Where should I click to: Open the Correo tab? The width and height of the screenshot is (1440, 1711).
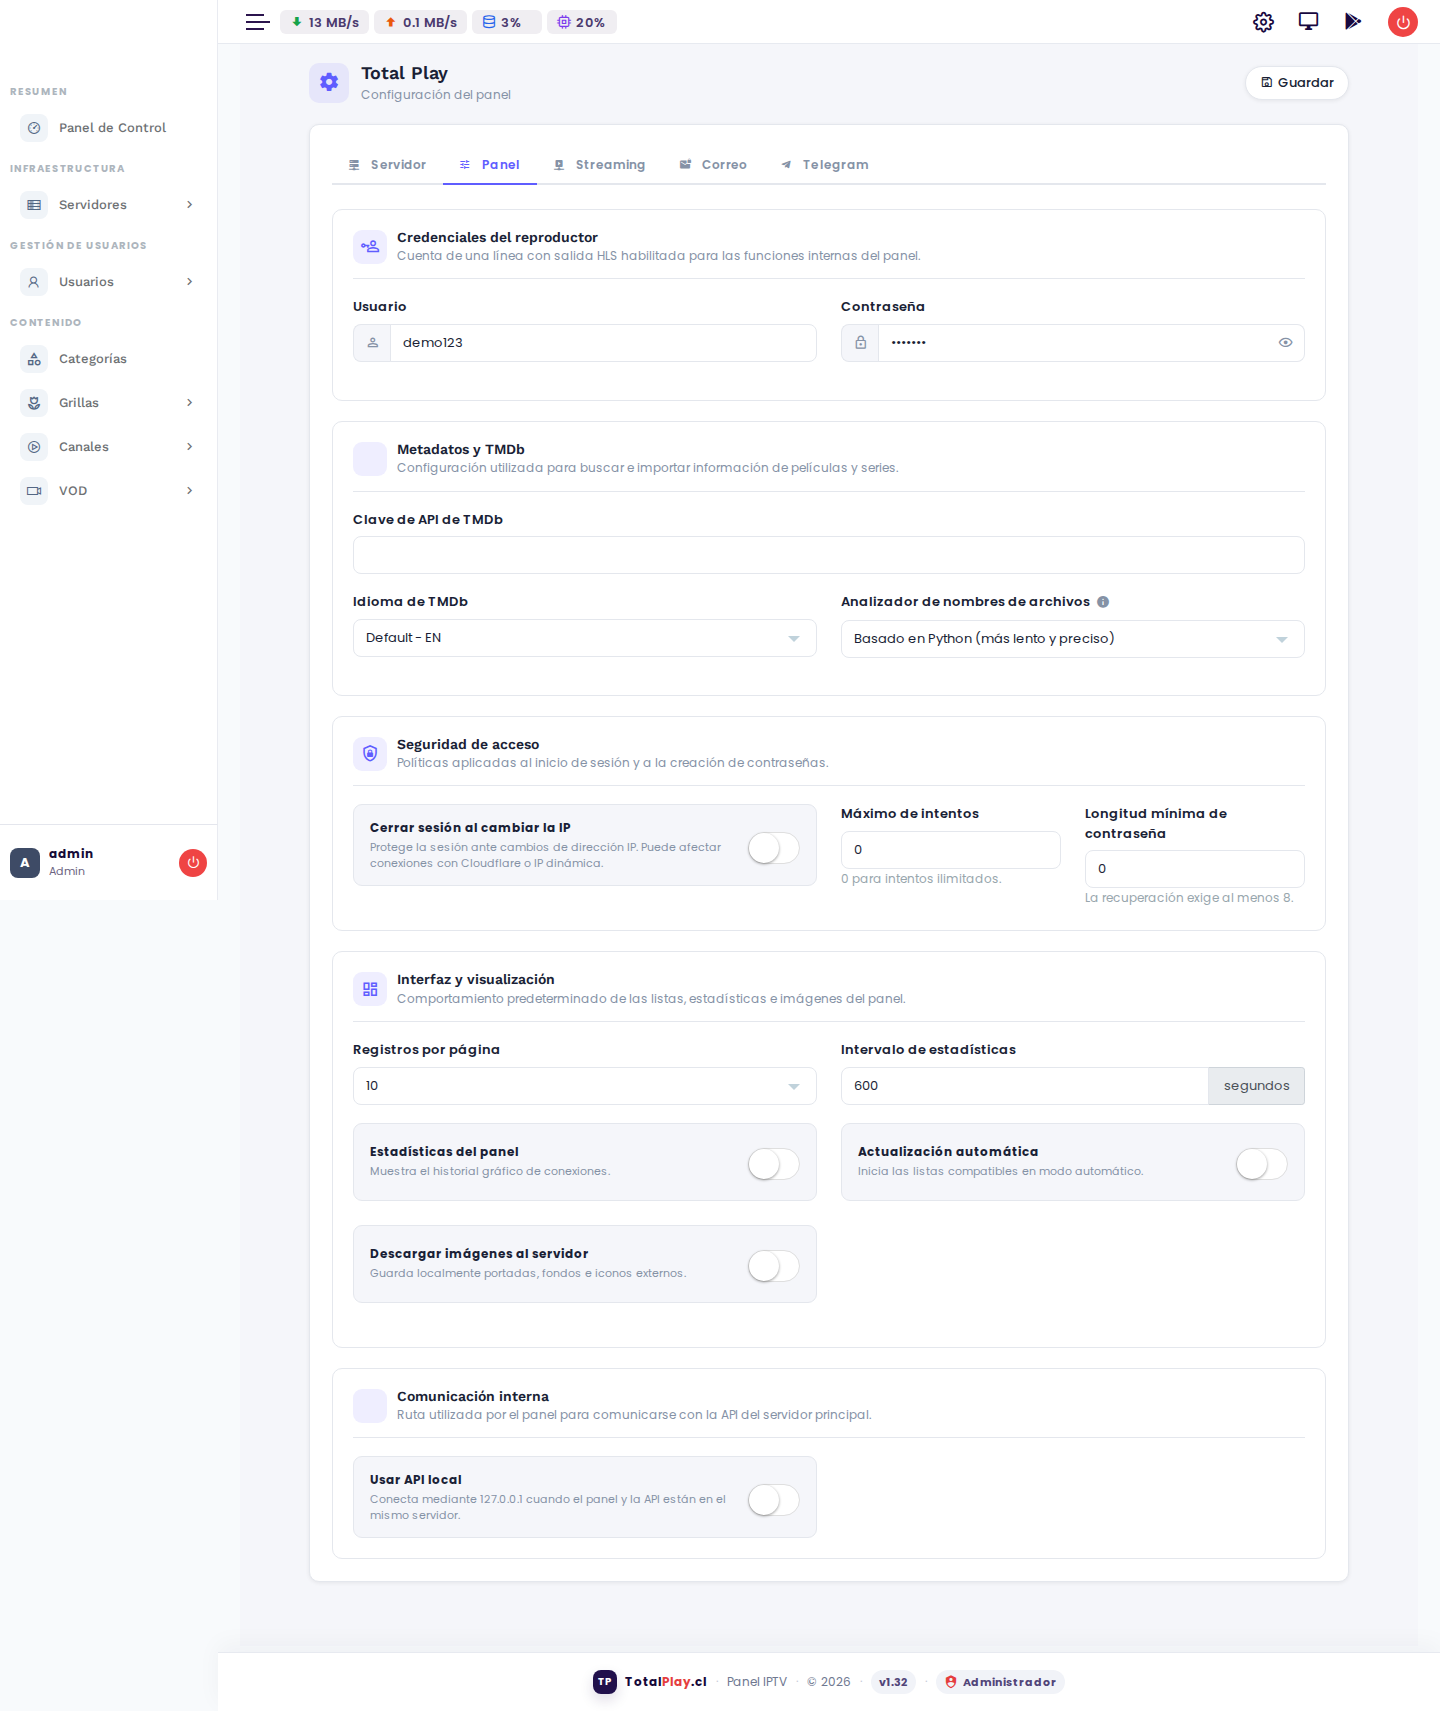point(713,165)
